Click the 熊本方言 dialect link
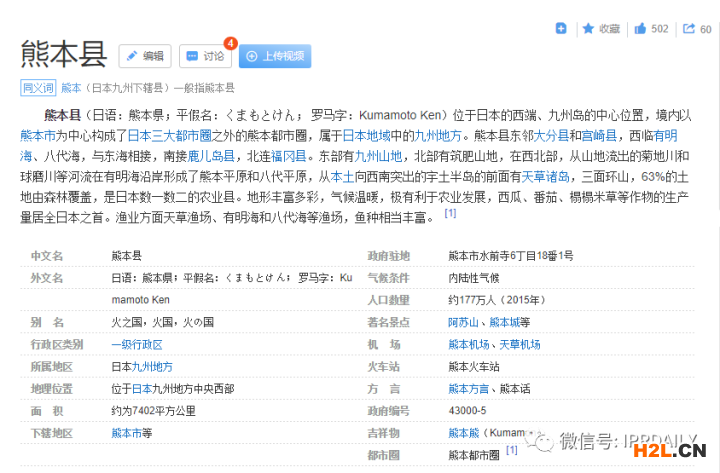720x473 pixels. (470, 388)
